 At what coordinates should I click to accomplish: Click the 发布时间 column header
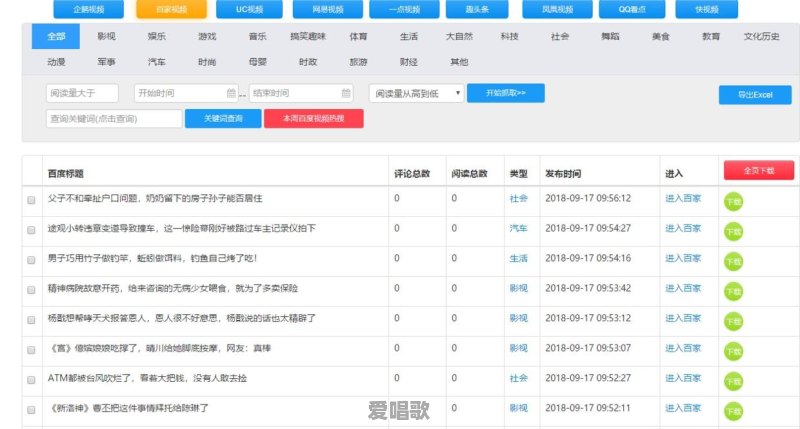click(563, 173)
